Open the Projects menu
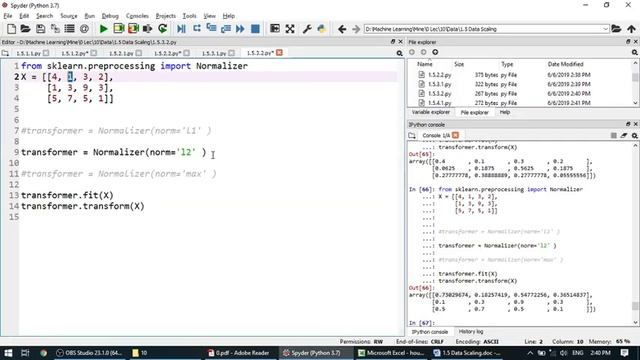The height and width of the screenshot is (360, 640). pos(166,16)
